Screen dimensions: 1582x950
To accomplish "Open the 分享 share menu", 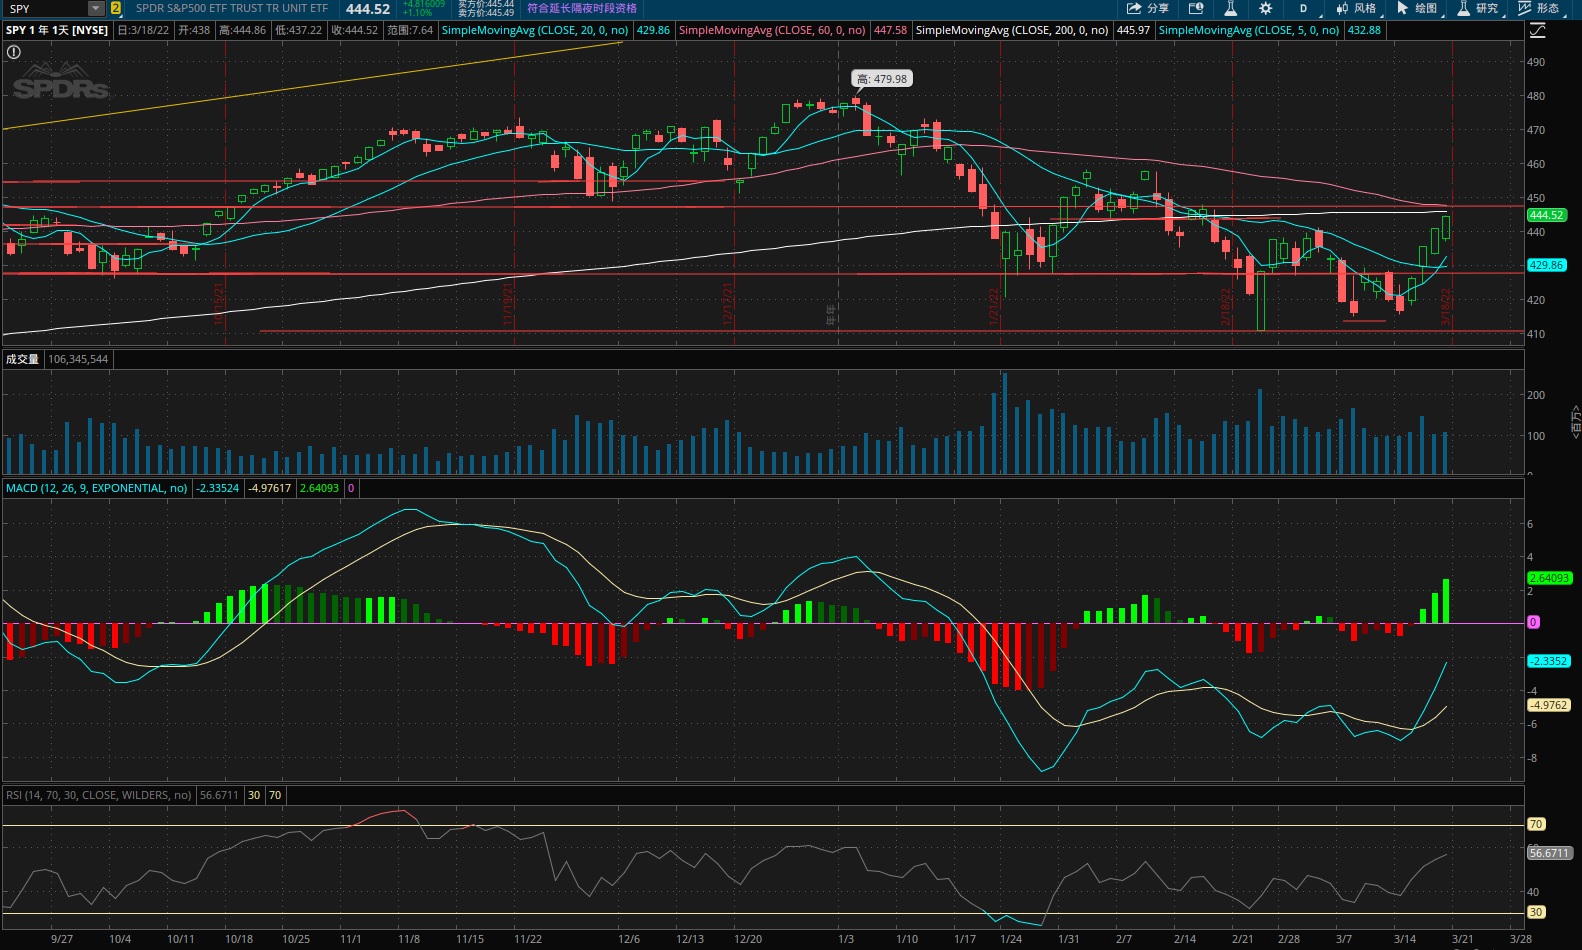I will (1147, 8).
